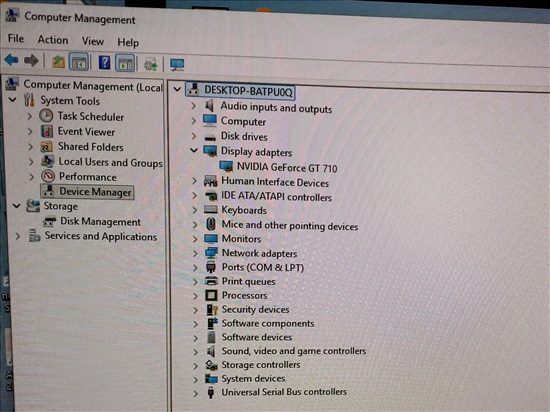Click the NVIDIA GeForce GT 710 adapter icon
This screenshot has width=550, height=412.
[x=226, y=166]
